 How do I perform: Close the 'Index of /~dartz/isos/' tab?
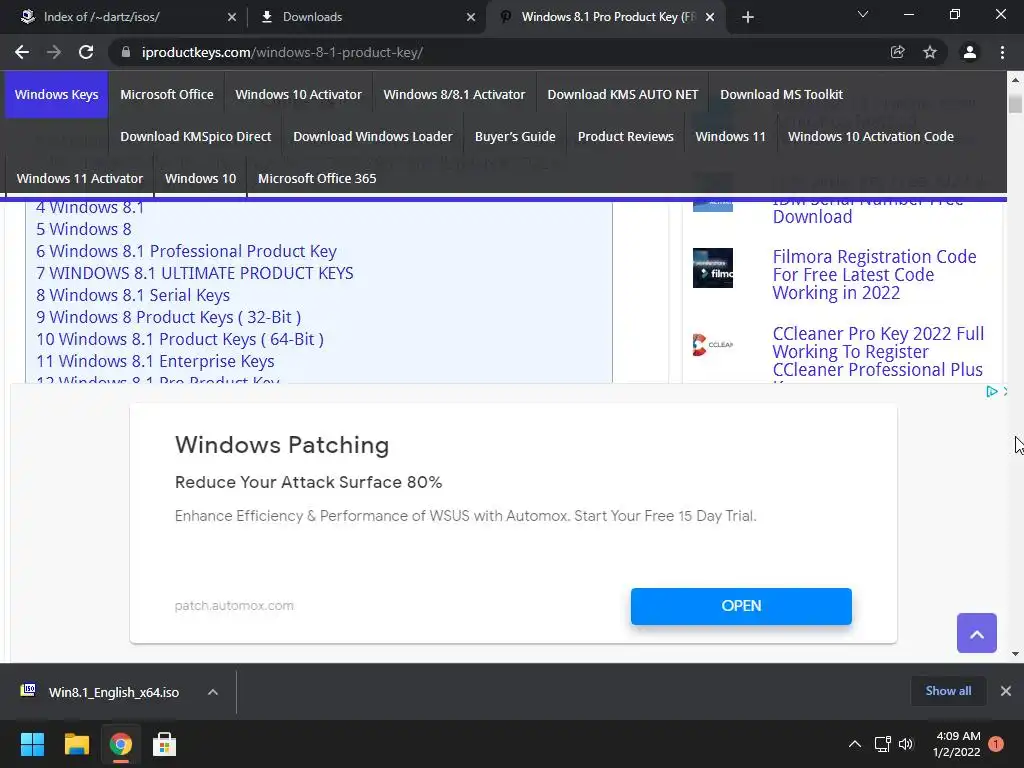pyautogui.click(x=232, y=17)
